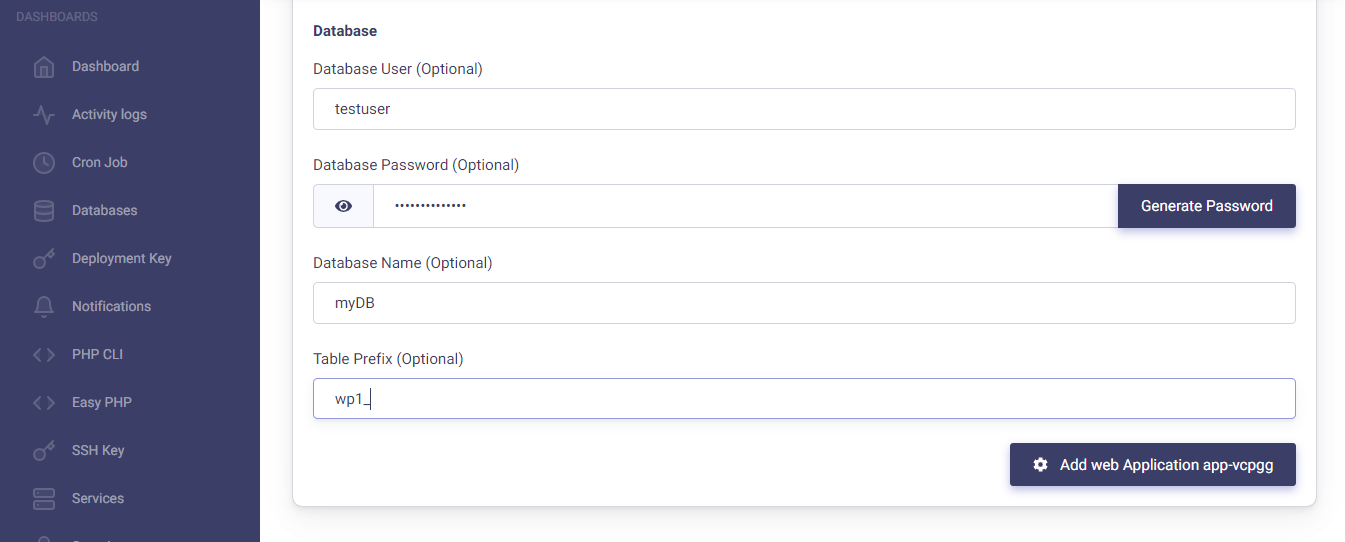Open the Databases menu item
This screenshot has height=542, width=1345.
coord(104,211)
